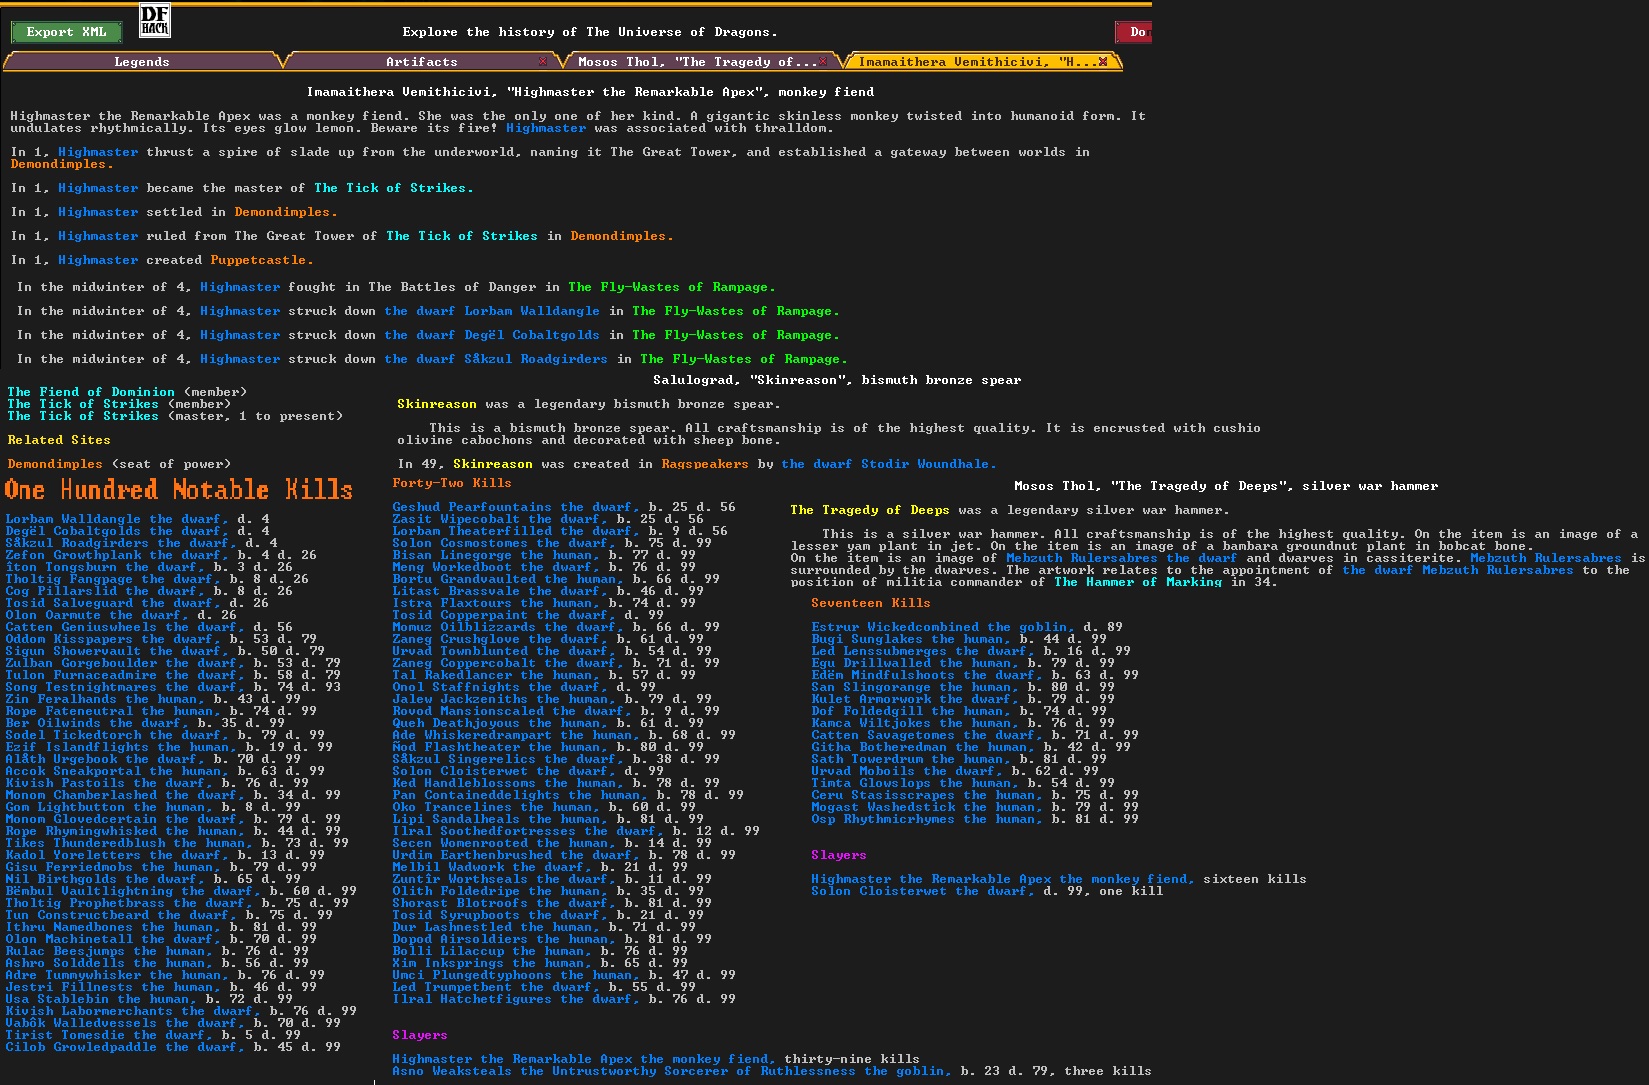Viewport: 1649px width, 1085px height.
Task: Open Zuntîr Worthseals the dwarf kill entry
Action: click(551, 879)
